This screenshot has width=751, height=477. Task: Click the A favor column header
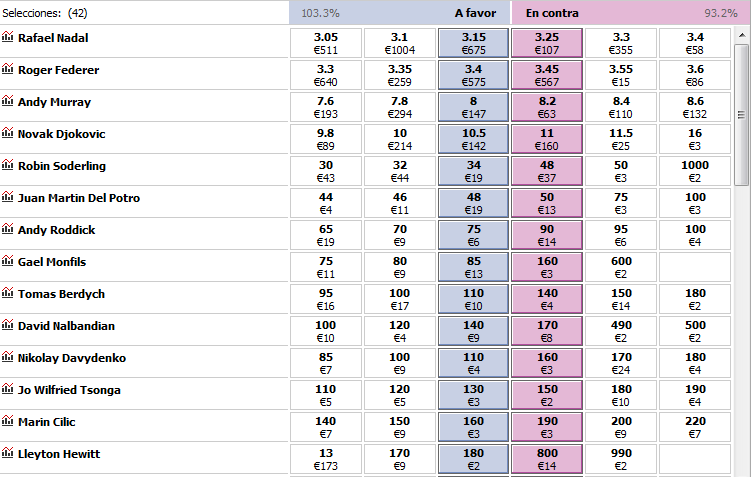[475, 13]
